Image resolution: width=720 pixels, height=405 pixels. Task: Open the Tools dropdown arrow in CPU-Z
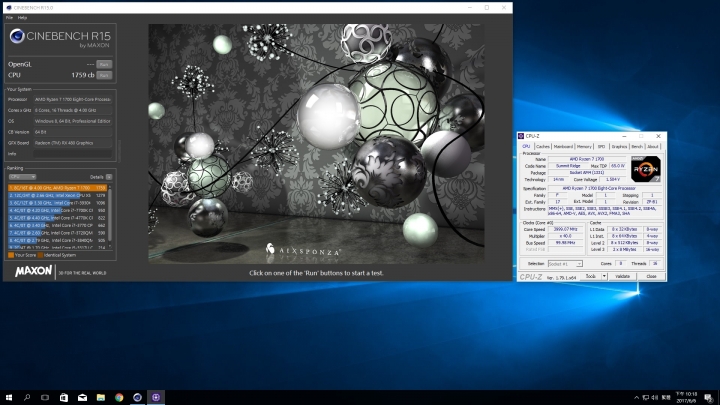[x=604, y=276]
